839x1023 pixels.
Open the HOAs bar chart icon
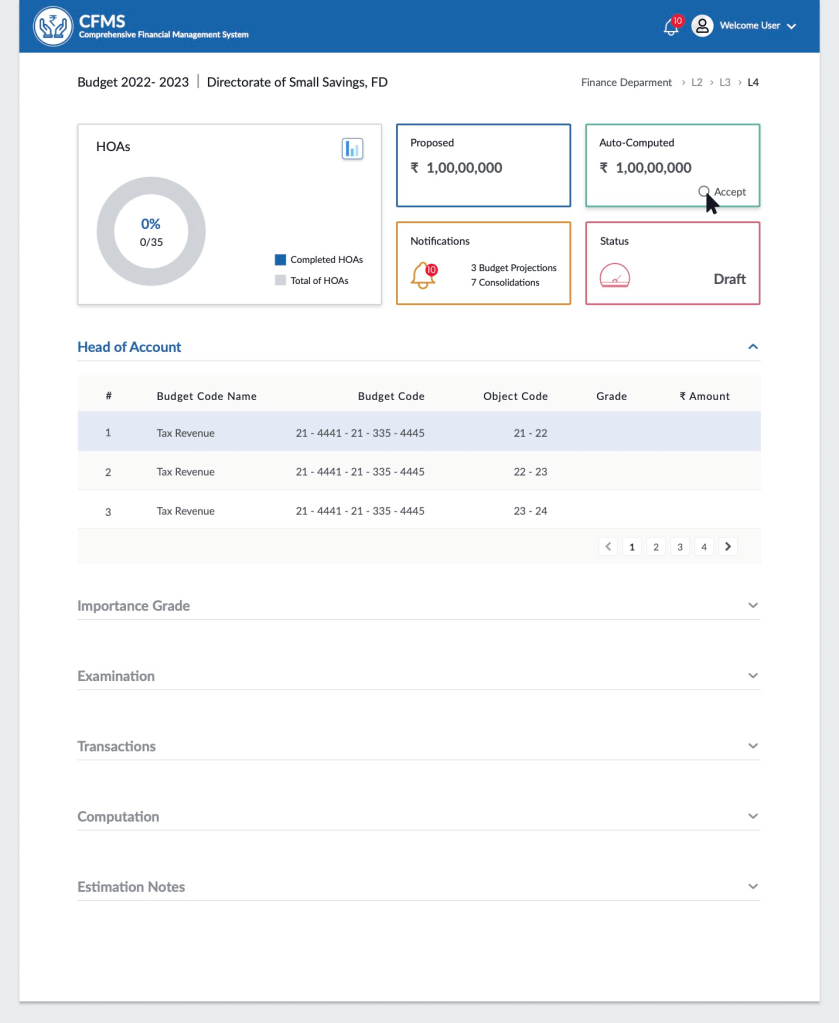click(x=352, y=149)
